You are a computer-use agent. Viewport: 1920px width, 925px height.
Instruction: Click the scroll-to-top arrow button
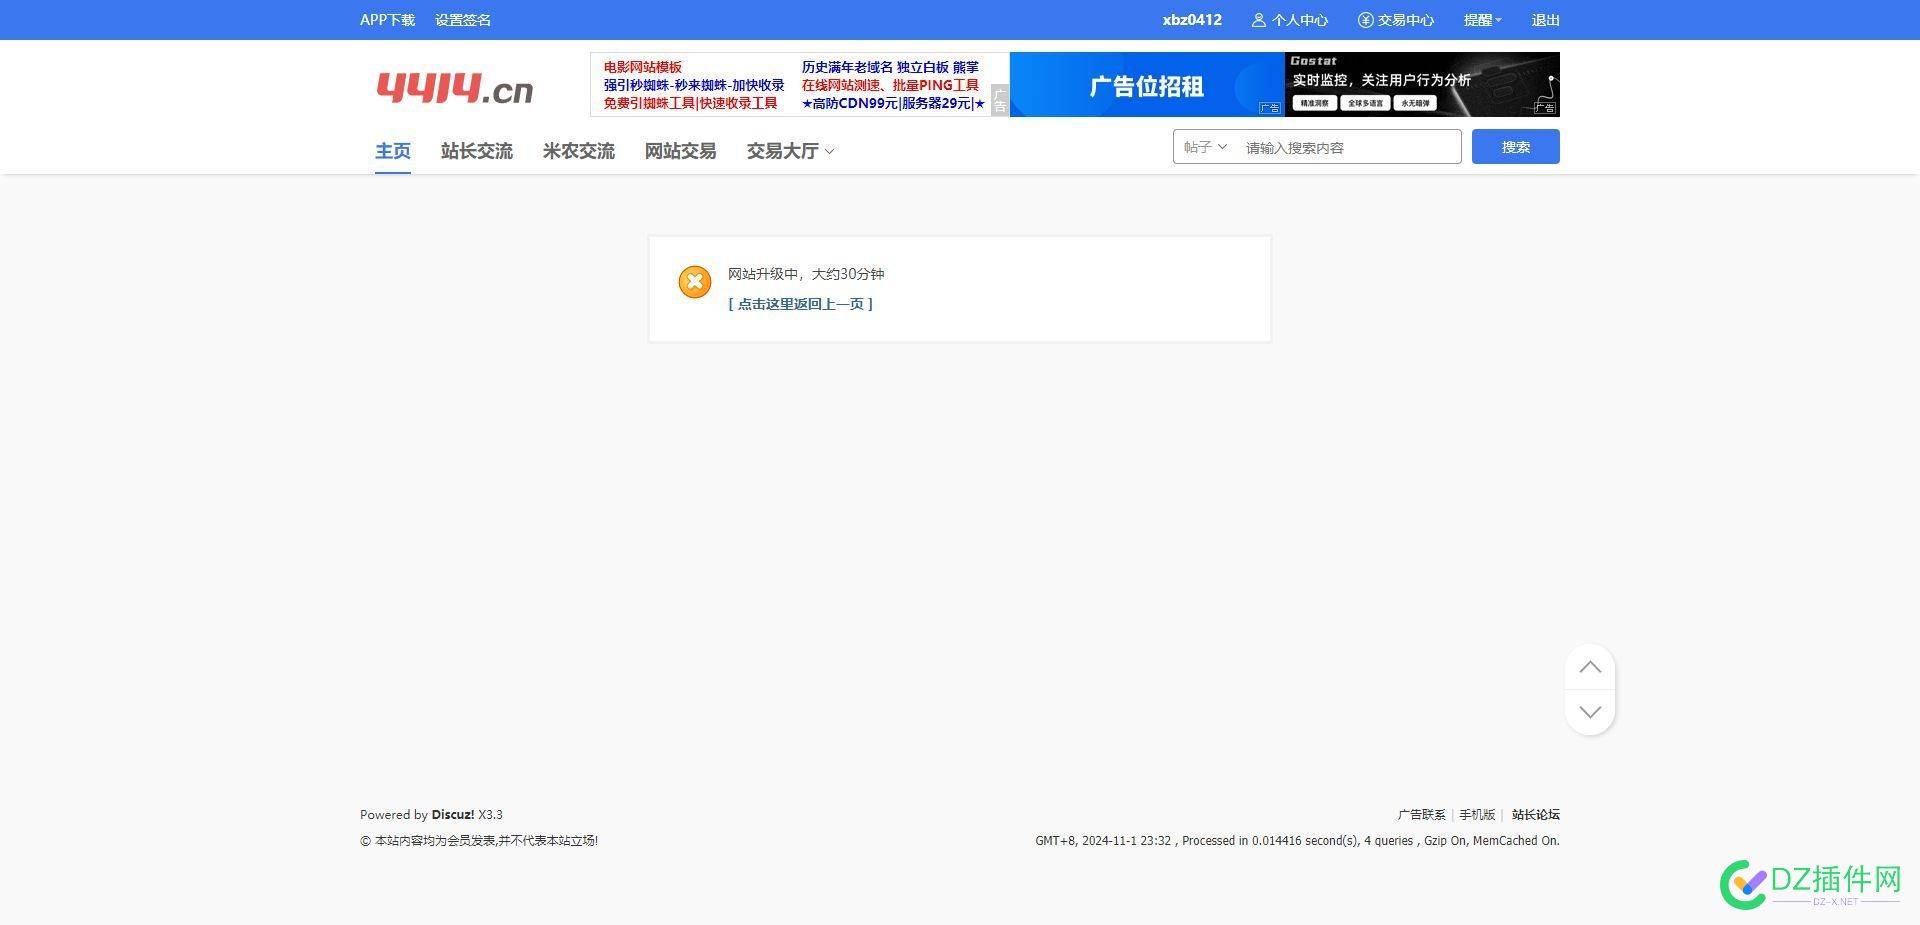pyautogui.click(x=1590, y=668)
